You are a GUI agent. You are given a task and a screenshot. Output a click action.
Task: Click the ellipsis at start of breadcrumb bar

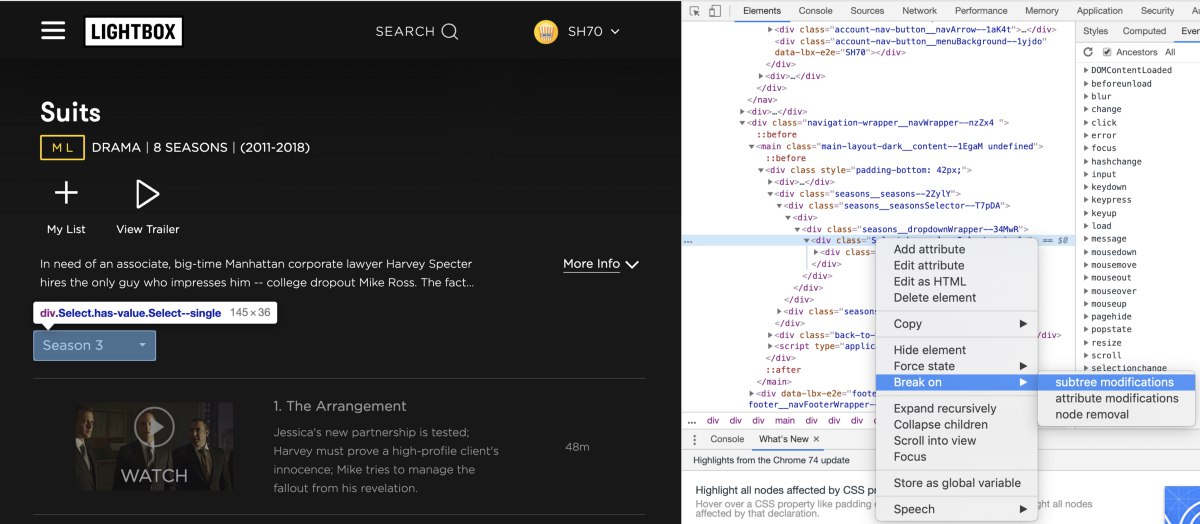(691, 421)
